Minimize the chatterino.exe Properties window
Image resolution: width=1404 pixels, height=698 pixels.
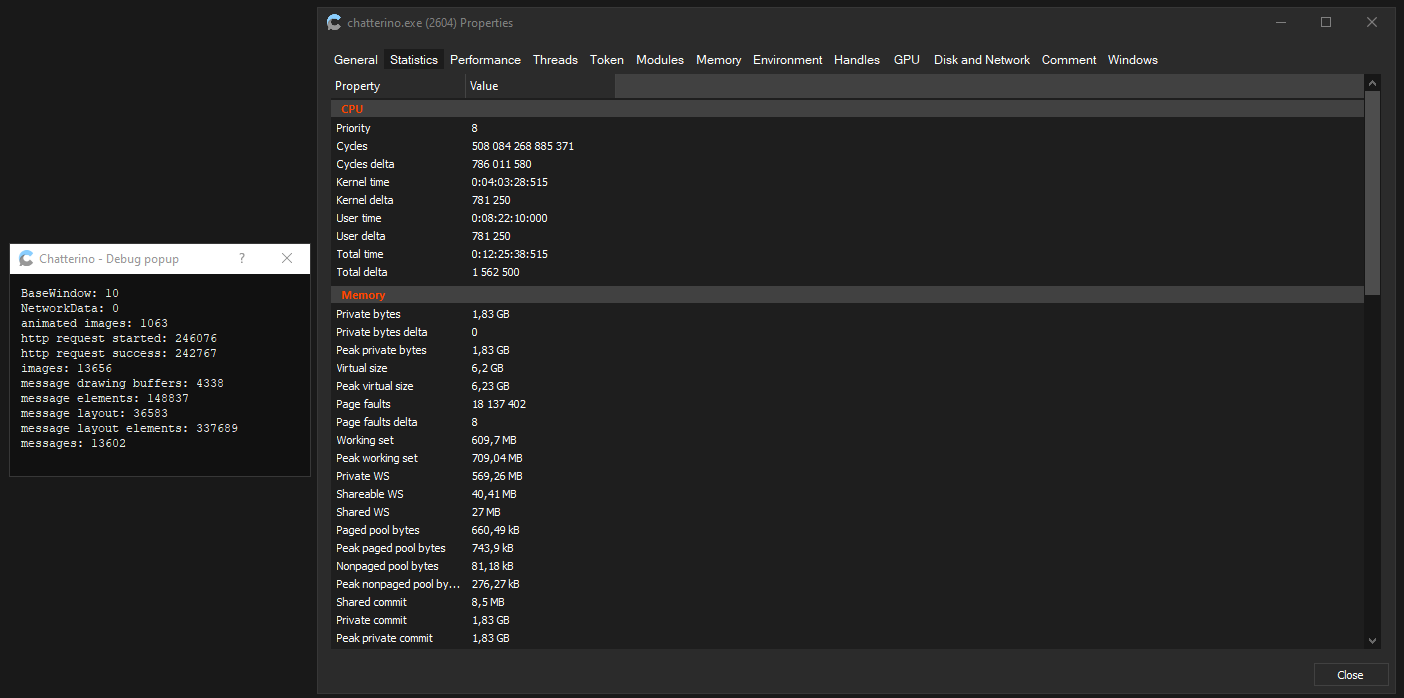coord(1280,22)
